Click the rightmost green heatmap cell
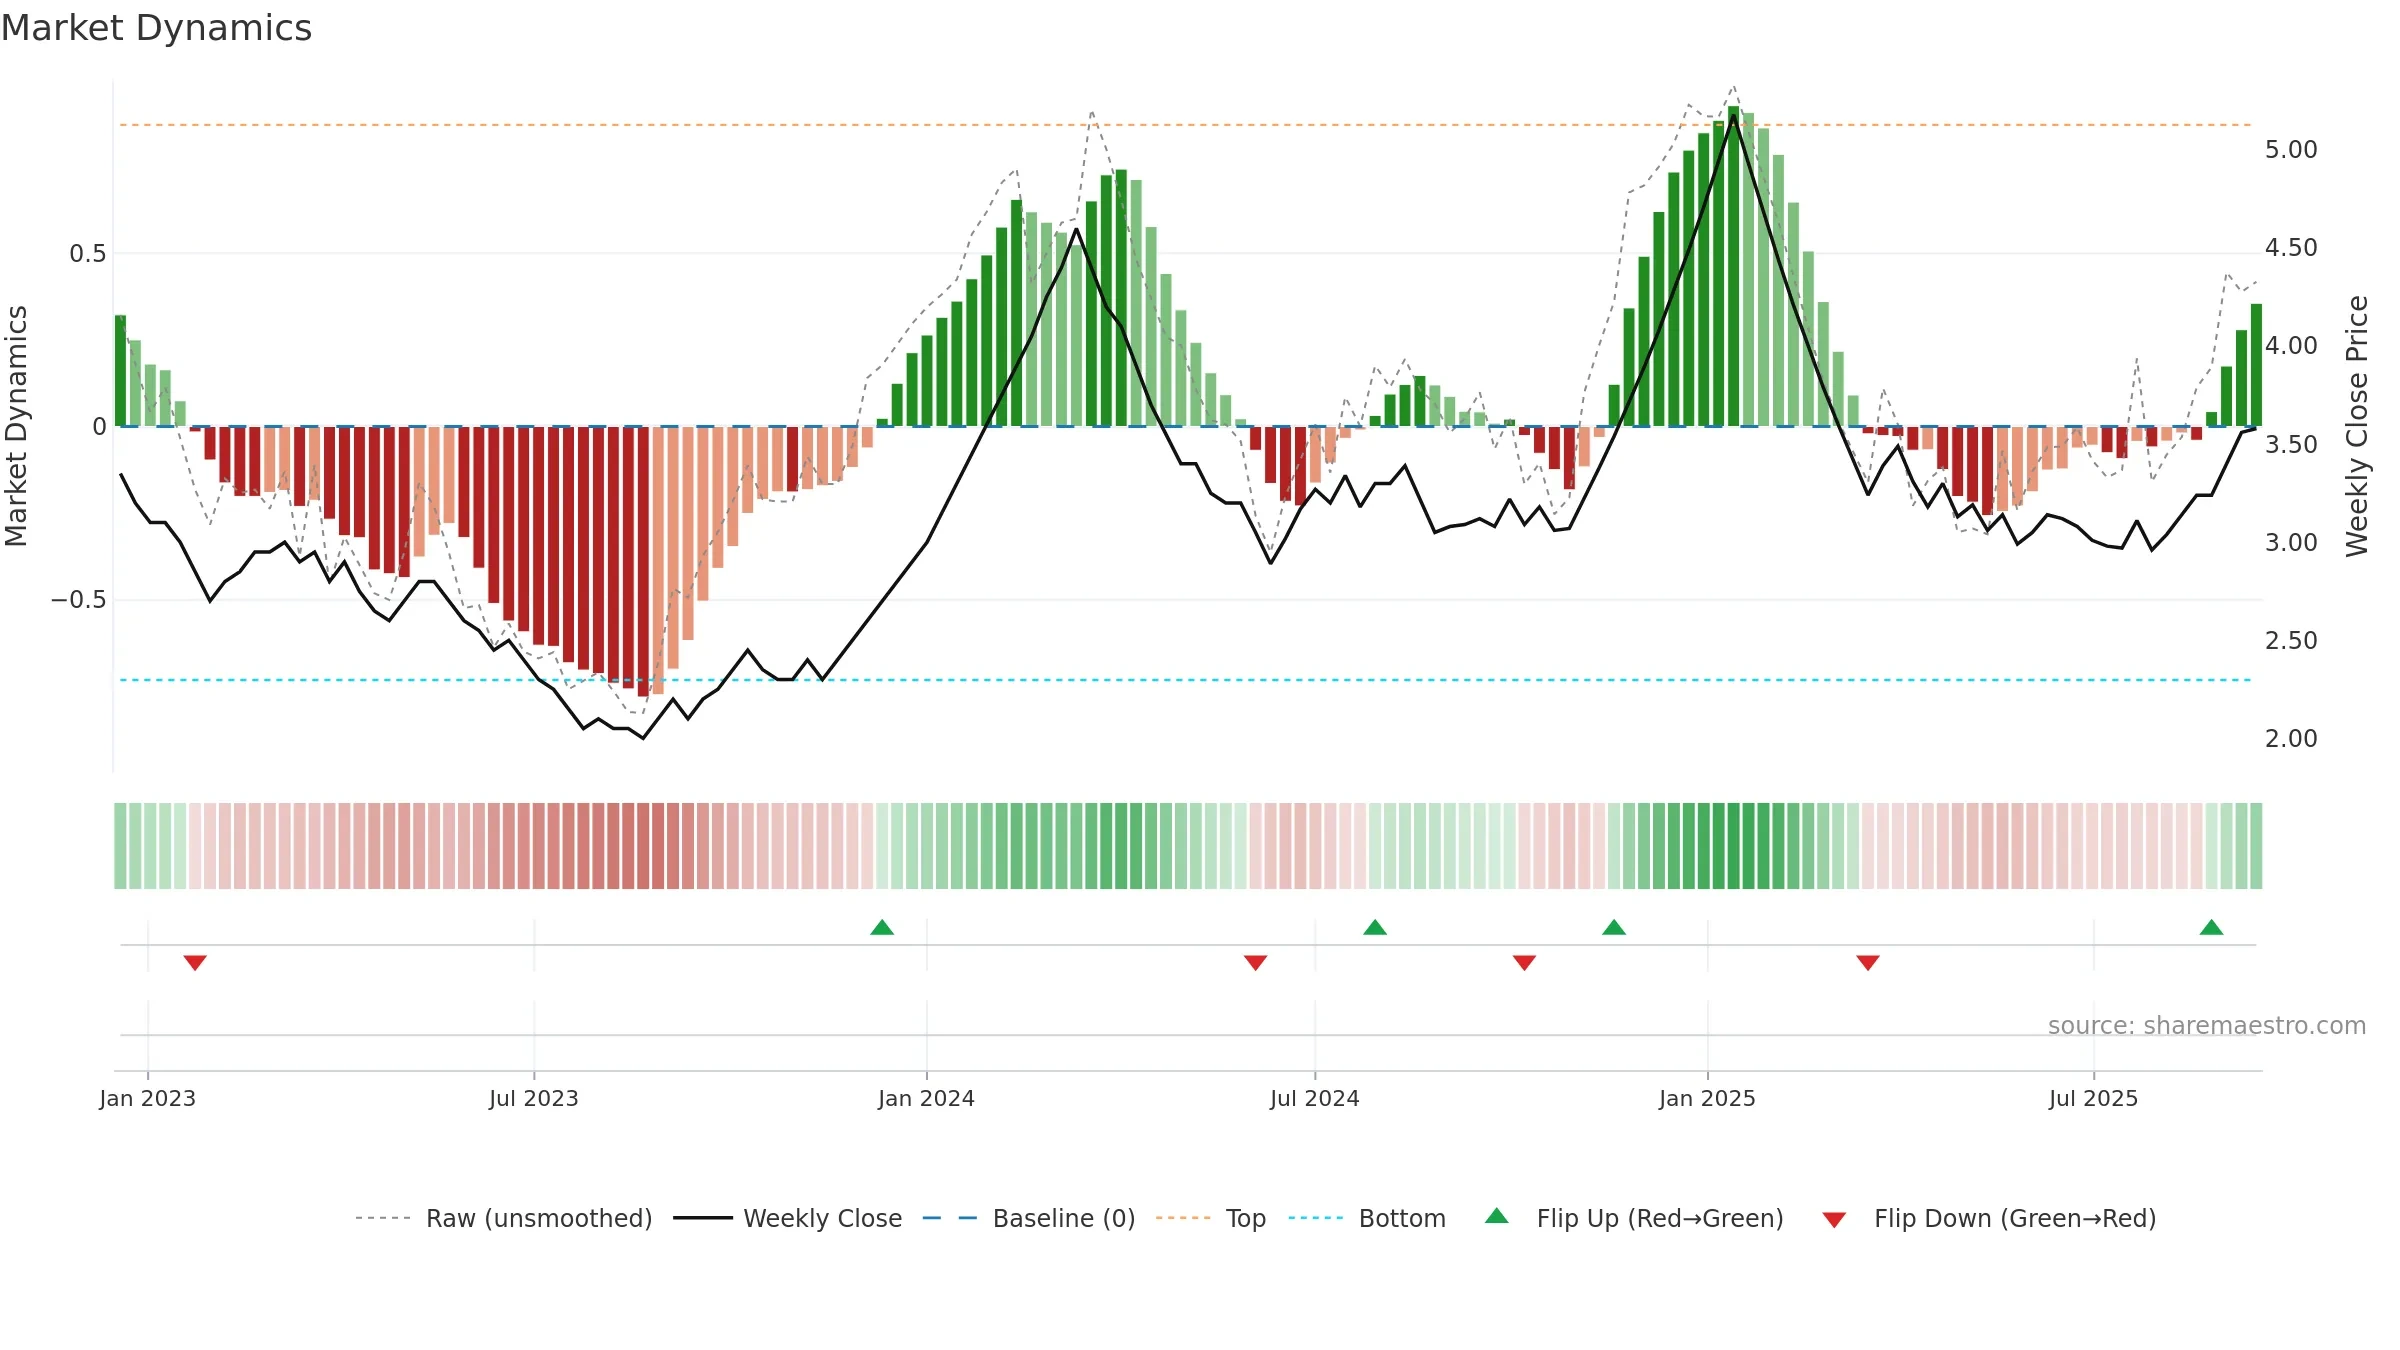 (x=2256, y=846)
